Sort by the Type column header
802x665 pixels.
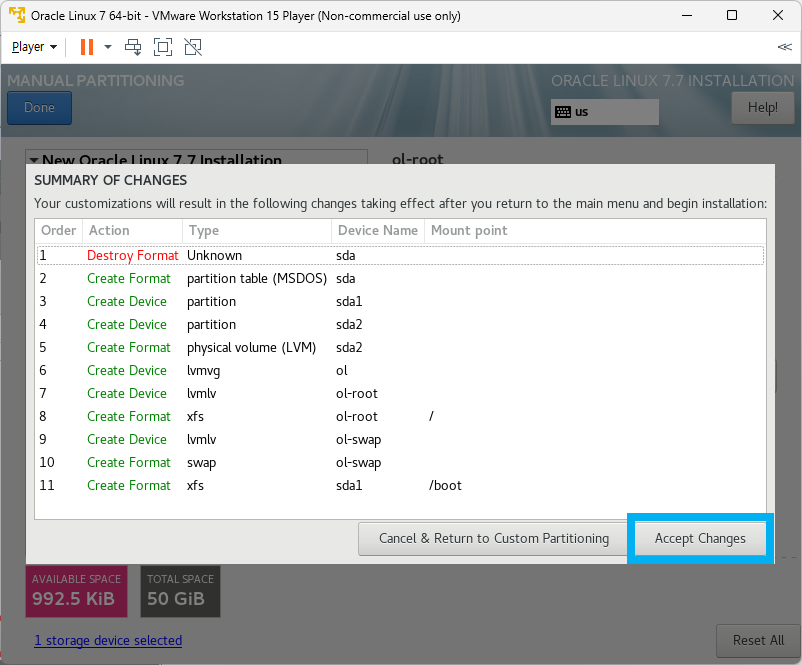coord(257,231)
